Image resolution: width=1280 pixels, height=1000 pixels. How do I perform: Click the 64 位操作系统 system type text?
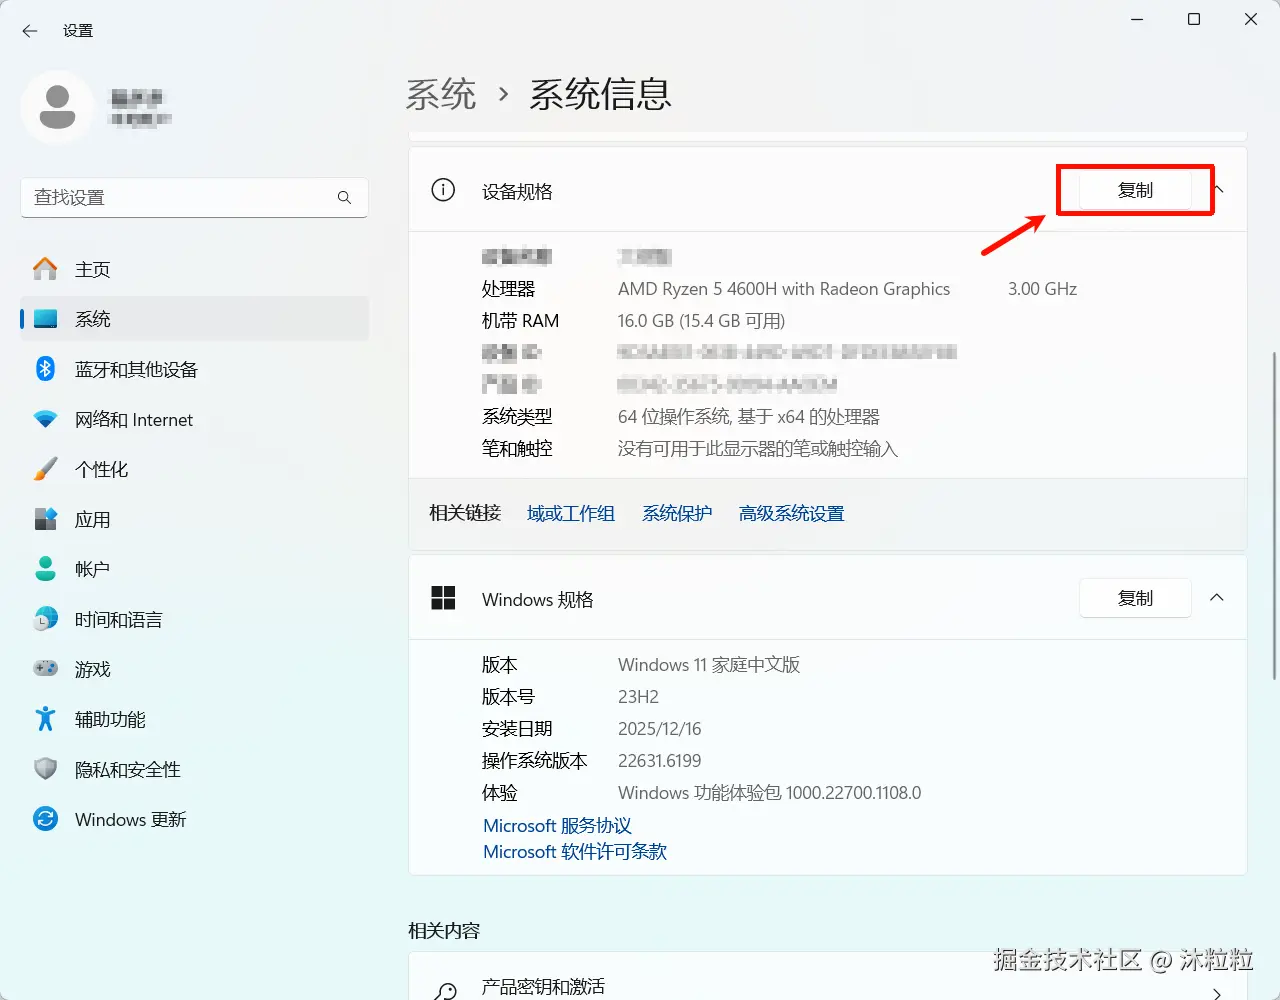coord(749,417)
